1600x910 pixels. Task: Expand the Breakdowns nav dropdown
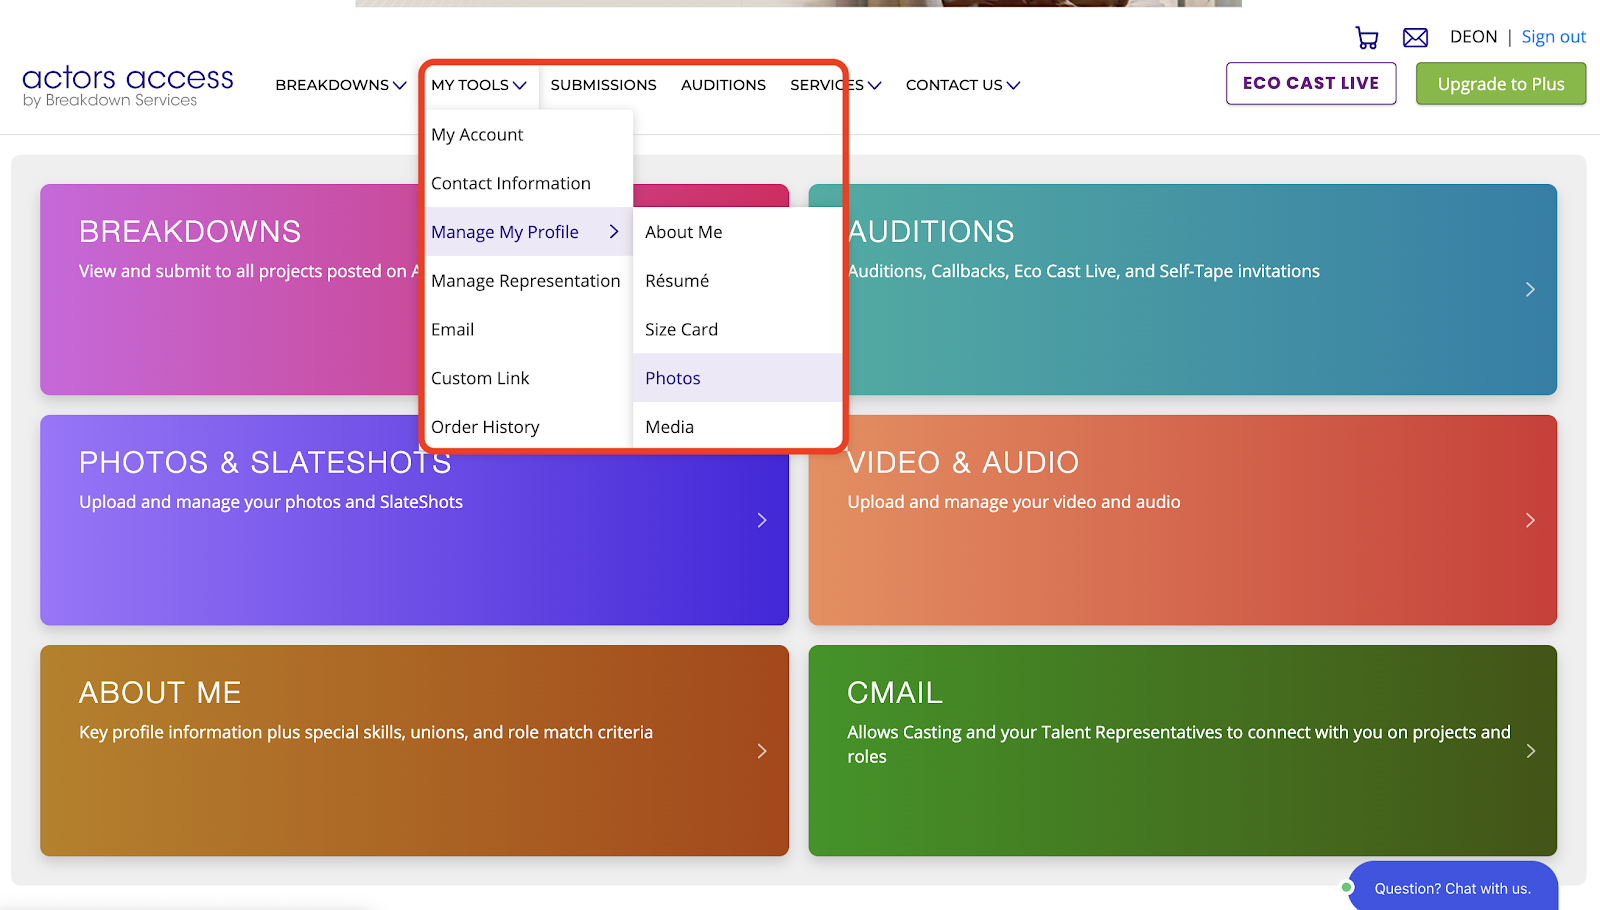click(341, 85)
